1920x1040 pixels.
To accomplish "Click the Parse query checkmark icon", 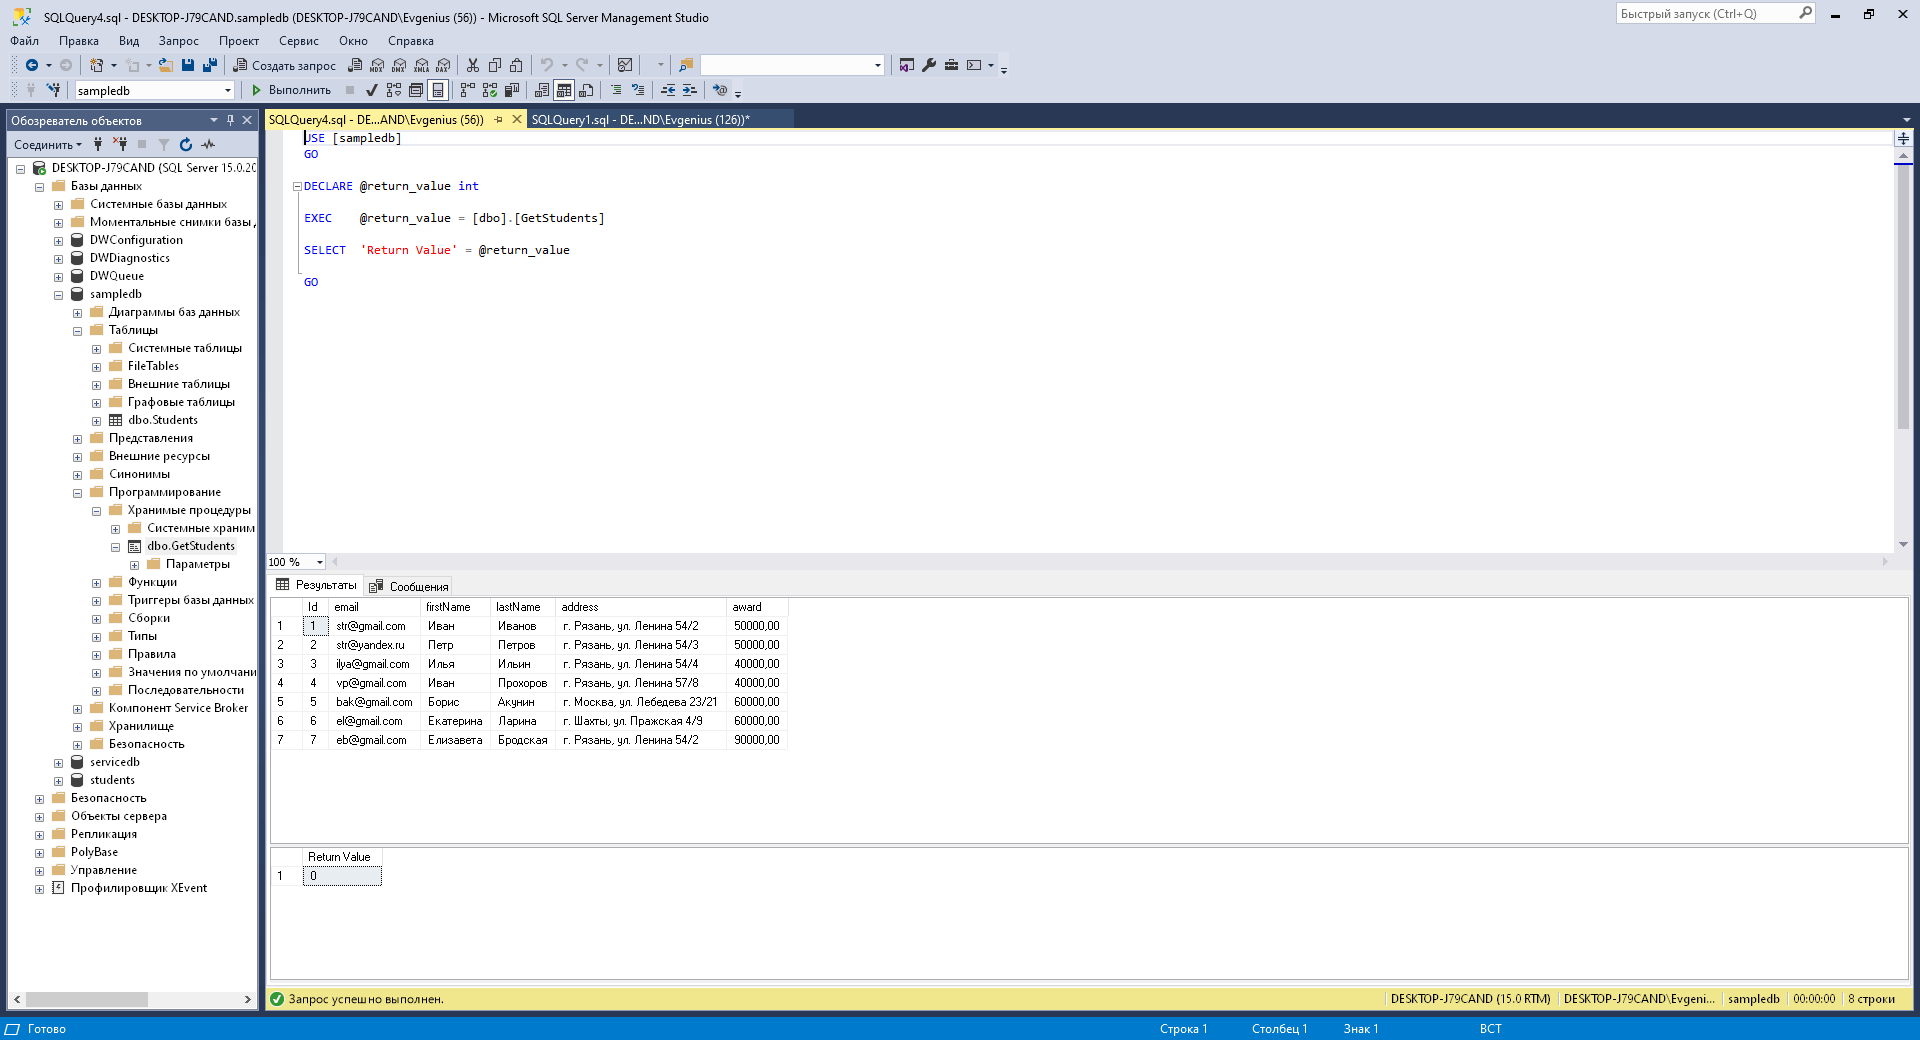I will [x=371, y=90].
